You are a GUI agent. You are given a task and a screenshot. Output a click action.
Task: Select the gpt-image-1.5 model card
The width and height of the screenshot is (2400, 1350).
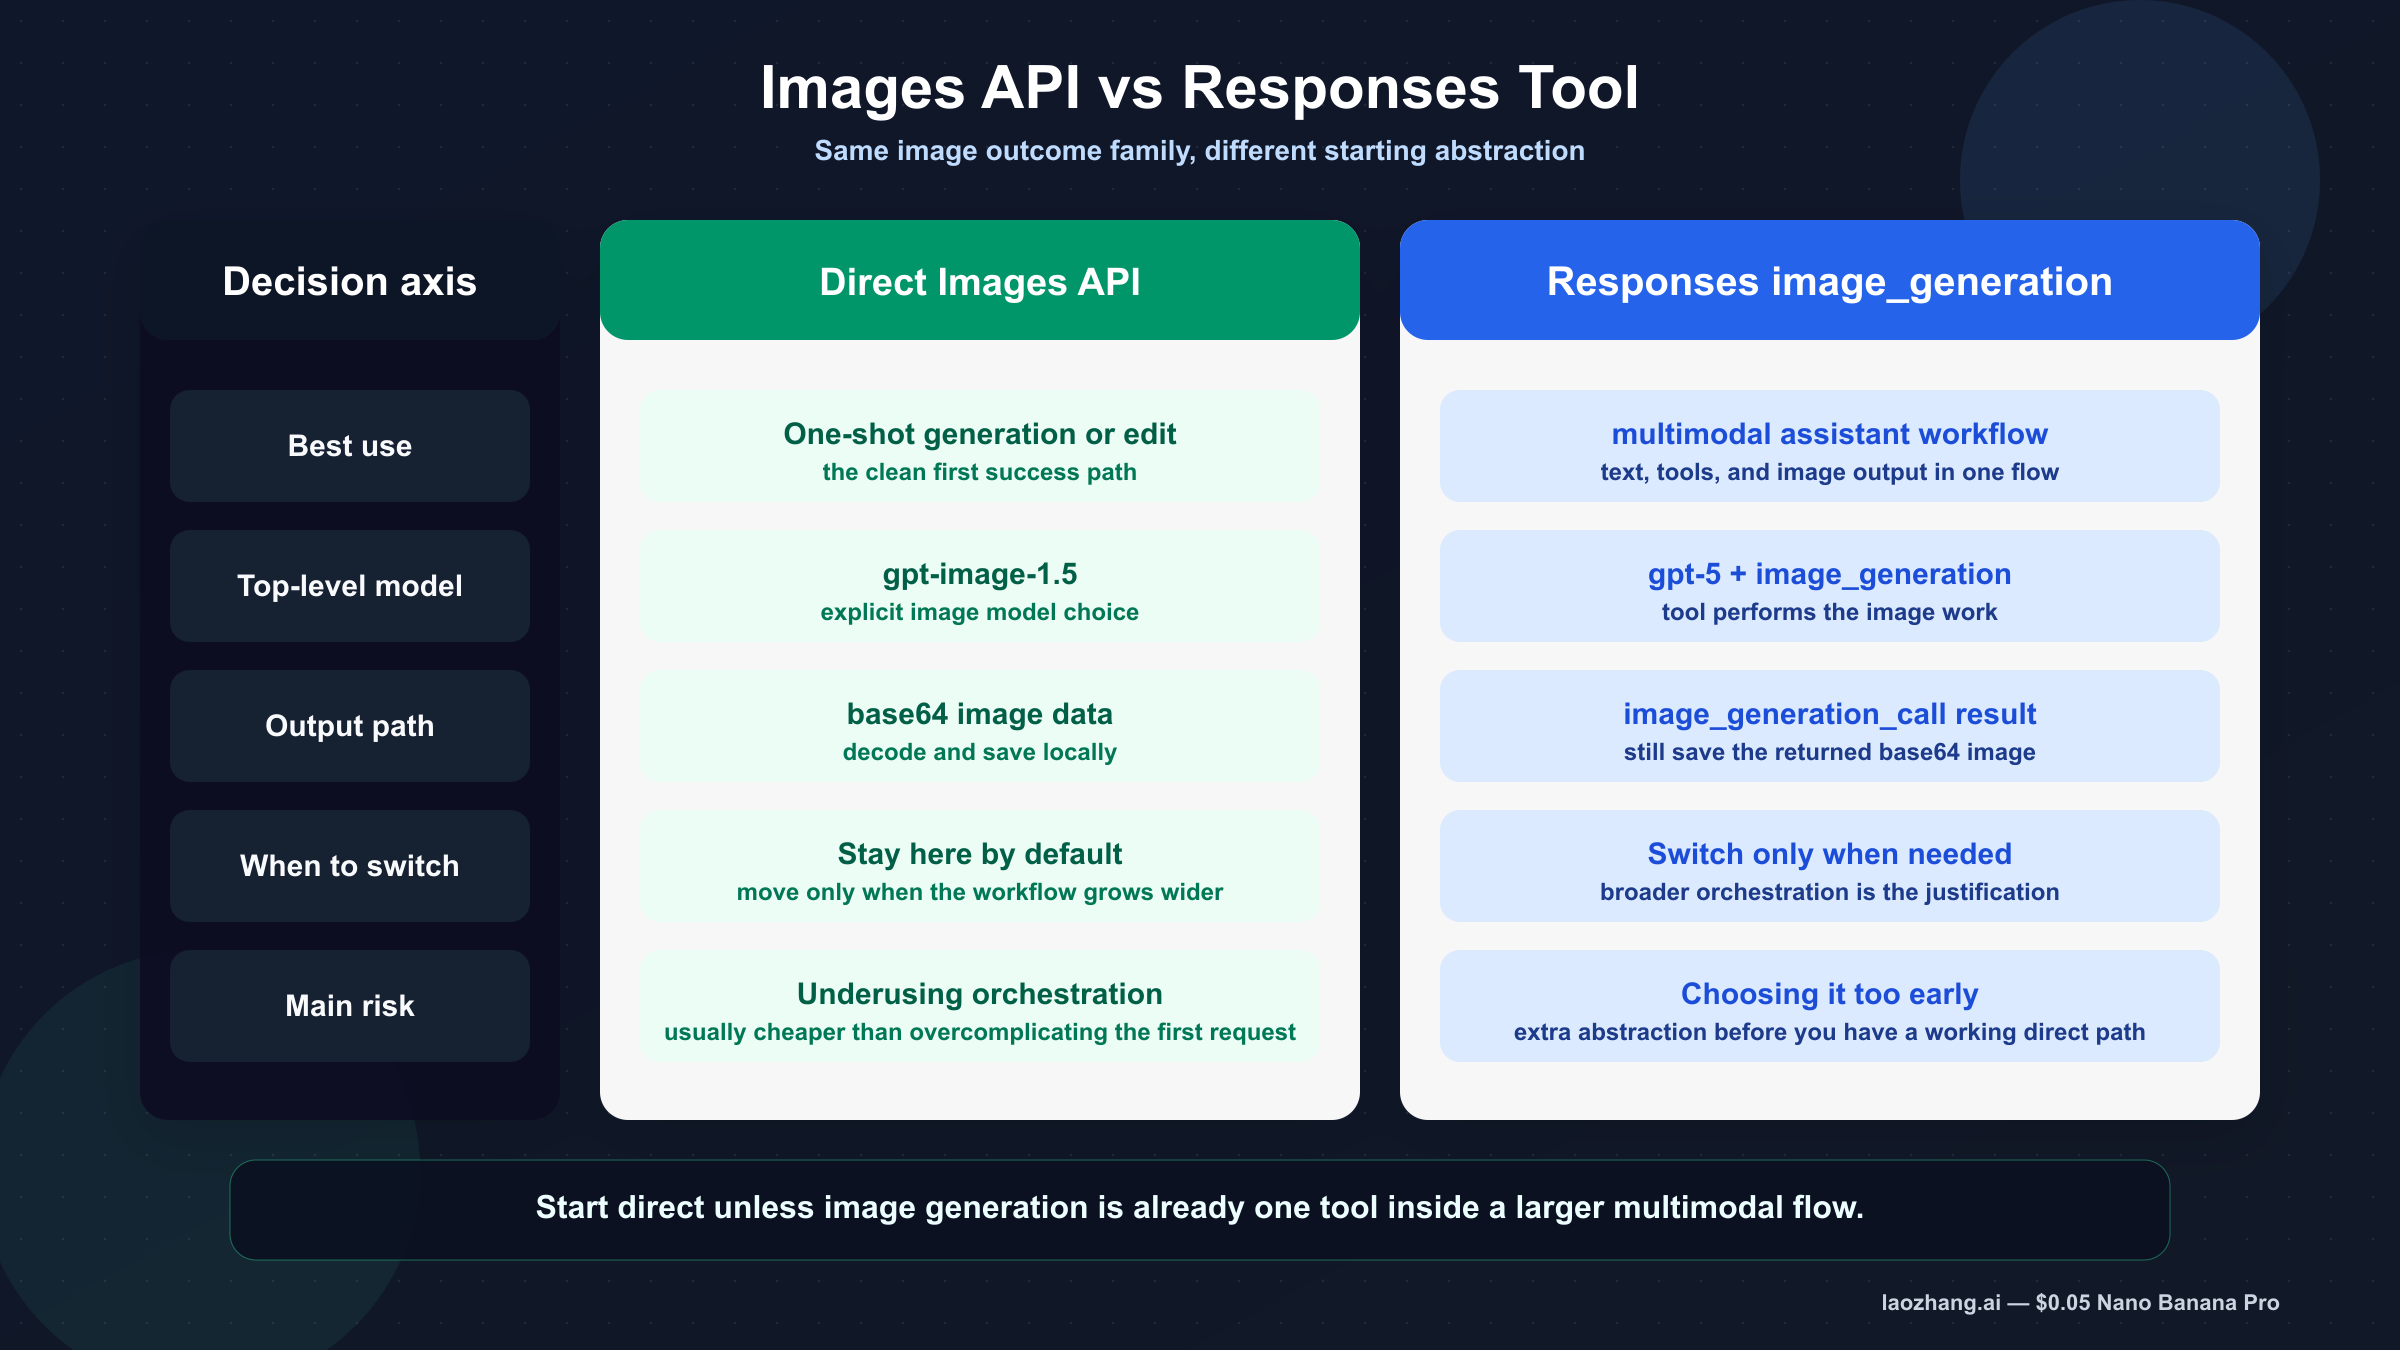(x=980, y=586)
